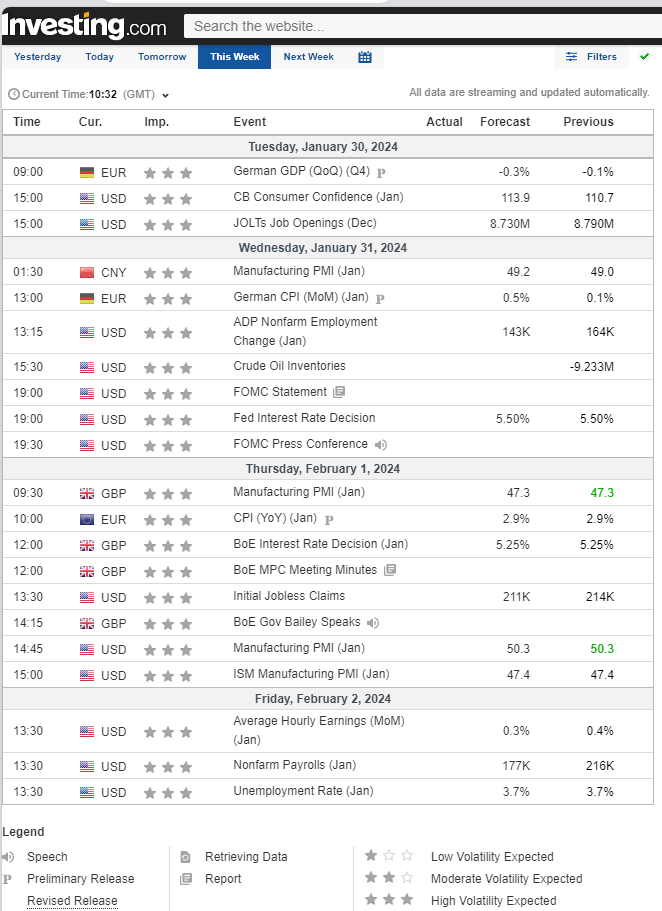The image size is (662, 911).
Task: Click the report icon next to FOMC Statement
Action: click(340, 392)
